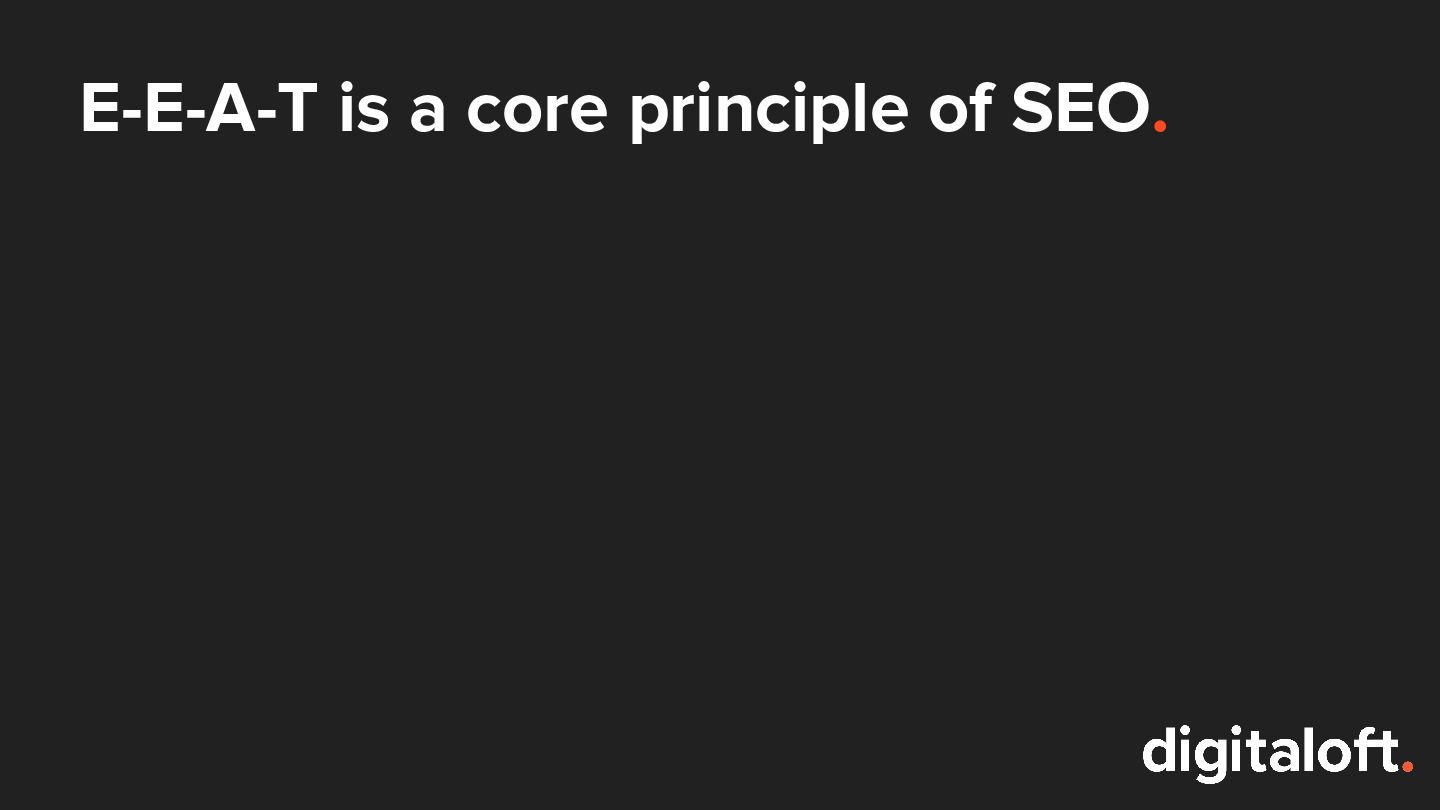Click the word 'is' in heading
The height and width of the screenshot is (810, 1440).
(362, 108)
